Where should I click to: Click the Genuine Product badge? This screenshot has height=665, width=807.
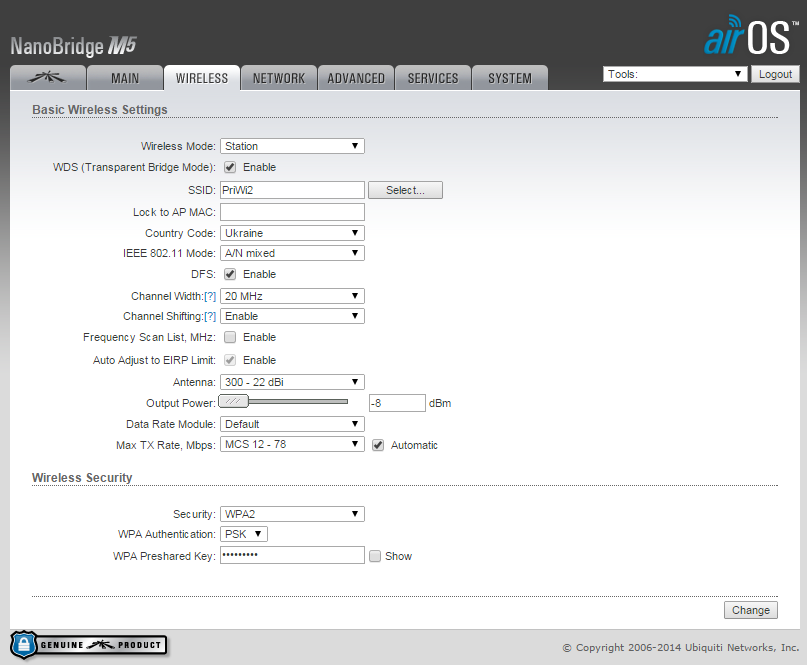tap(89, 645)
